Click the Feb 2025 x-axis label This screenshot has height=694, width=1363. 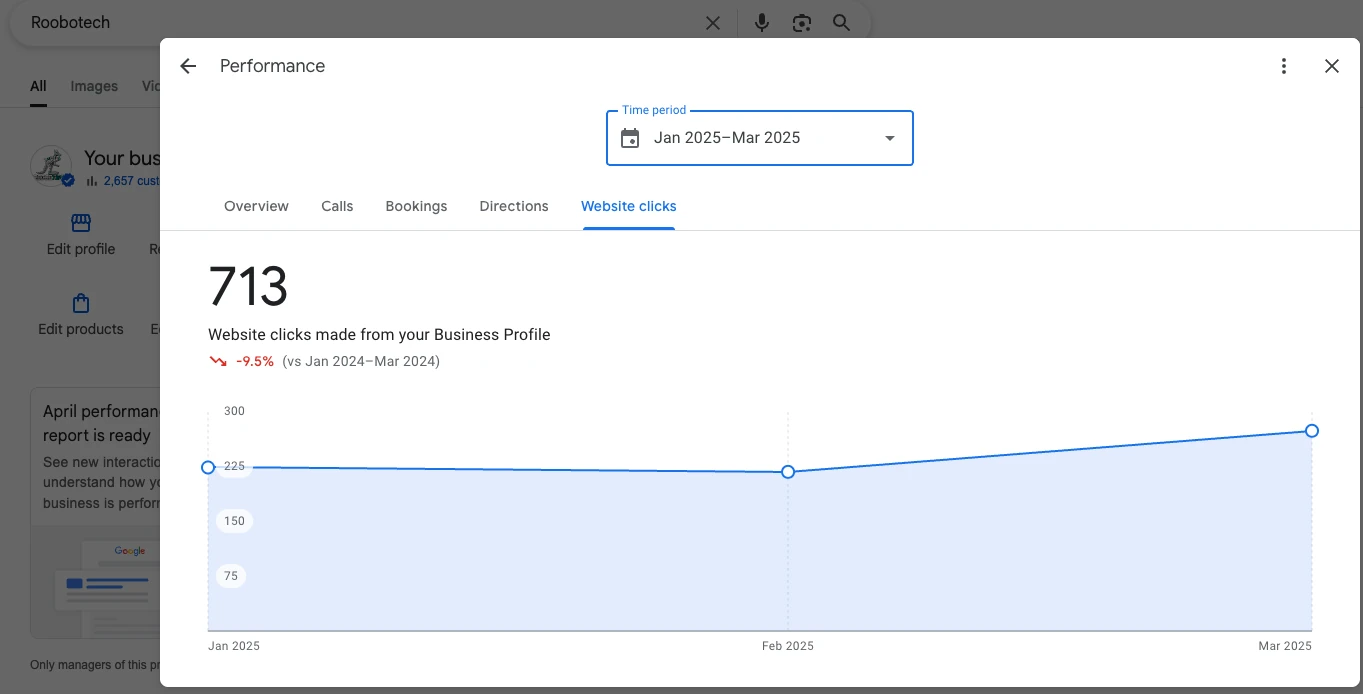pyautogui.click(x=788, y=646)
